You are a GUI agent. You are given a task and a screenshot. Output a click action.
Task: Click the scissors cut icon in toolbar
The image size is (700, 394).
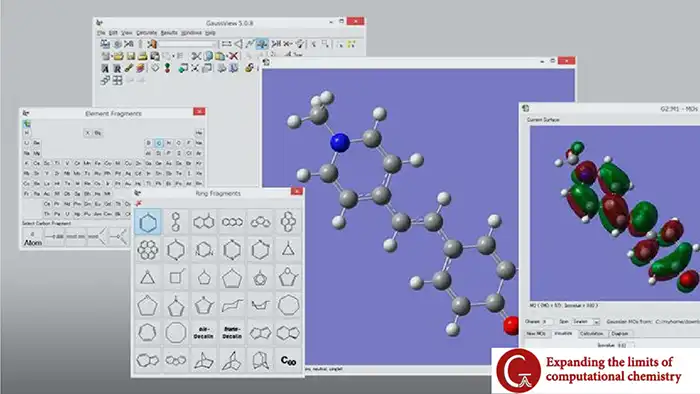click(x=196, y=56)
